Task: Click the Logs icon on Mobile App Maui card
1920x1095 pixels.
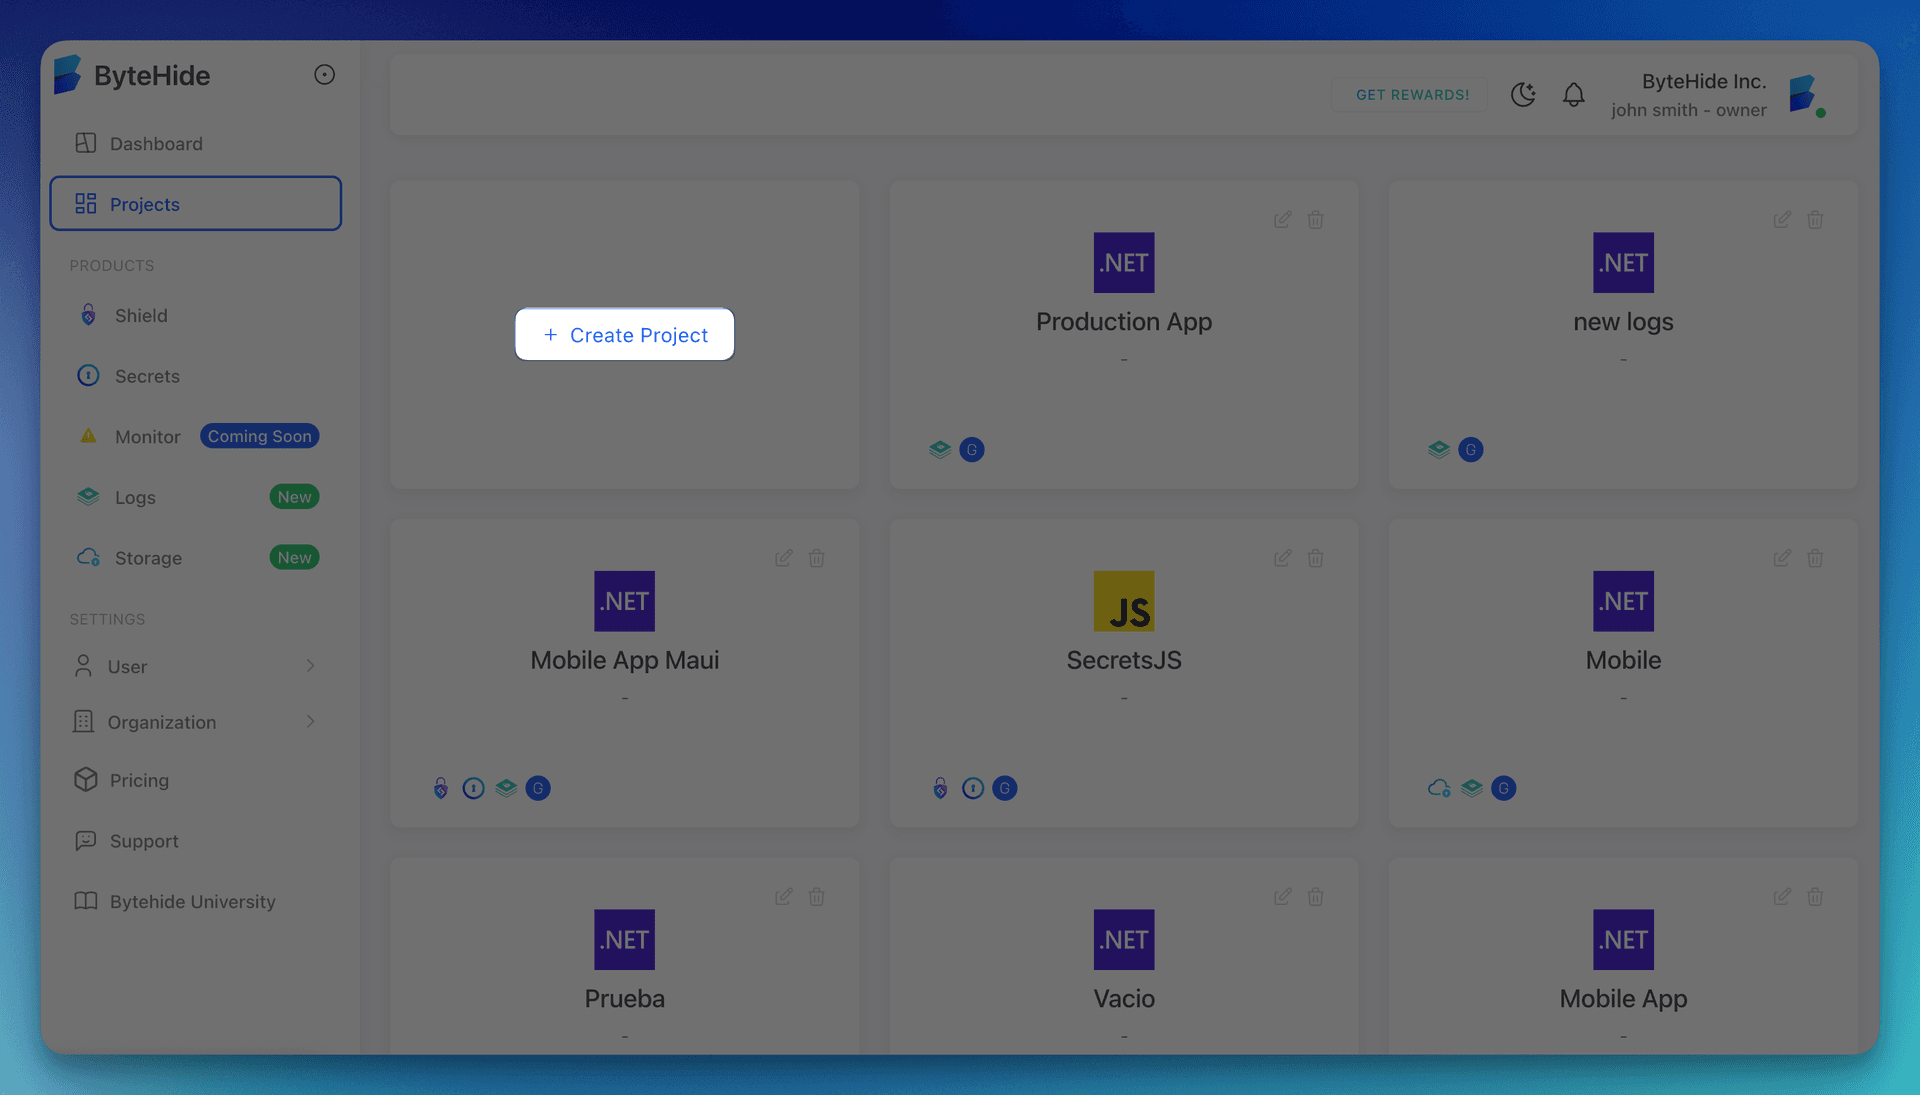Action: [x=506, y=788]
